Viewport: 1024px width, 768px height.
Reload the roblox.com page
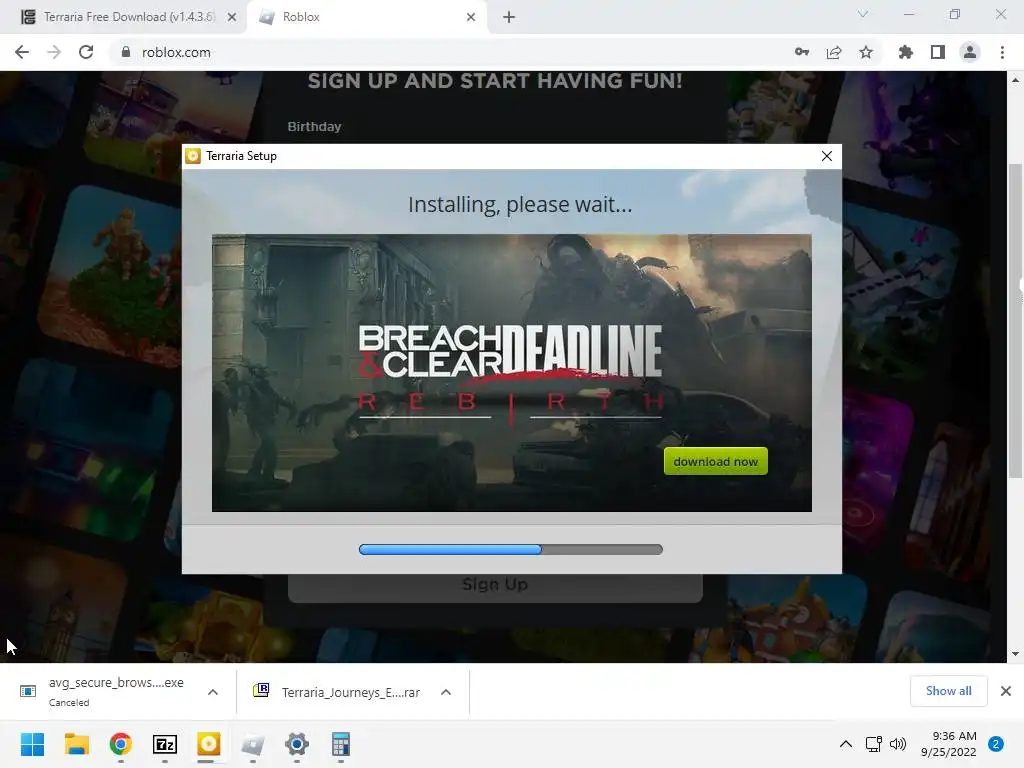click(86, 52)
